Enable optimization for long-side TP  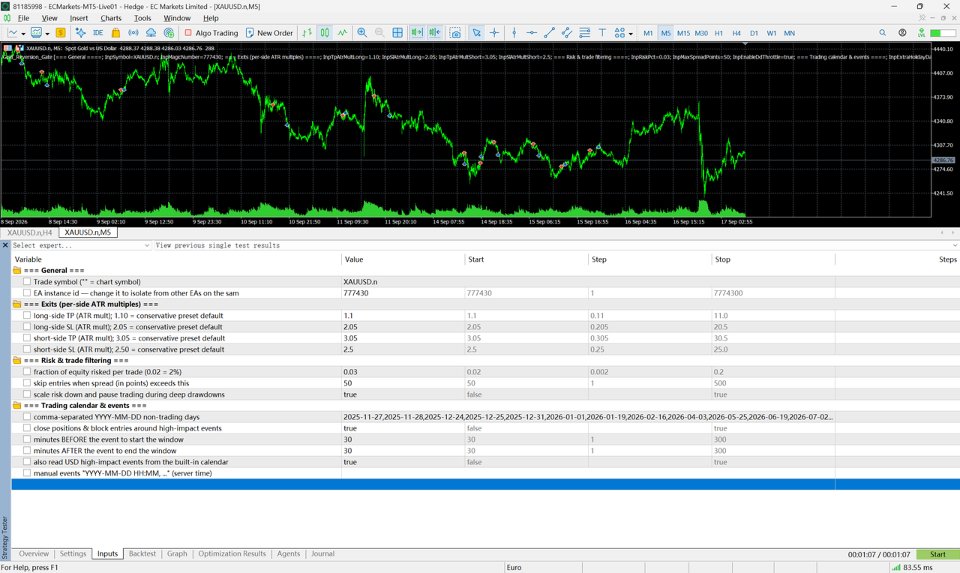(27, 315)
